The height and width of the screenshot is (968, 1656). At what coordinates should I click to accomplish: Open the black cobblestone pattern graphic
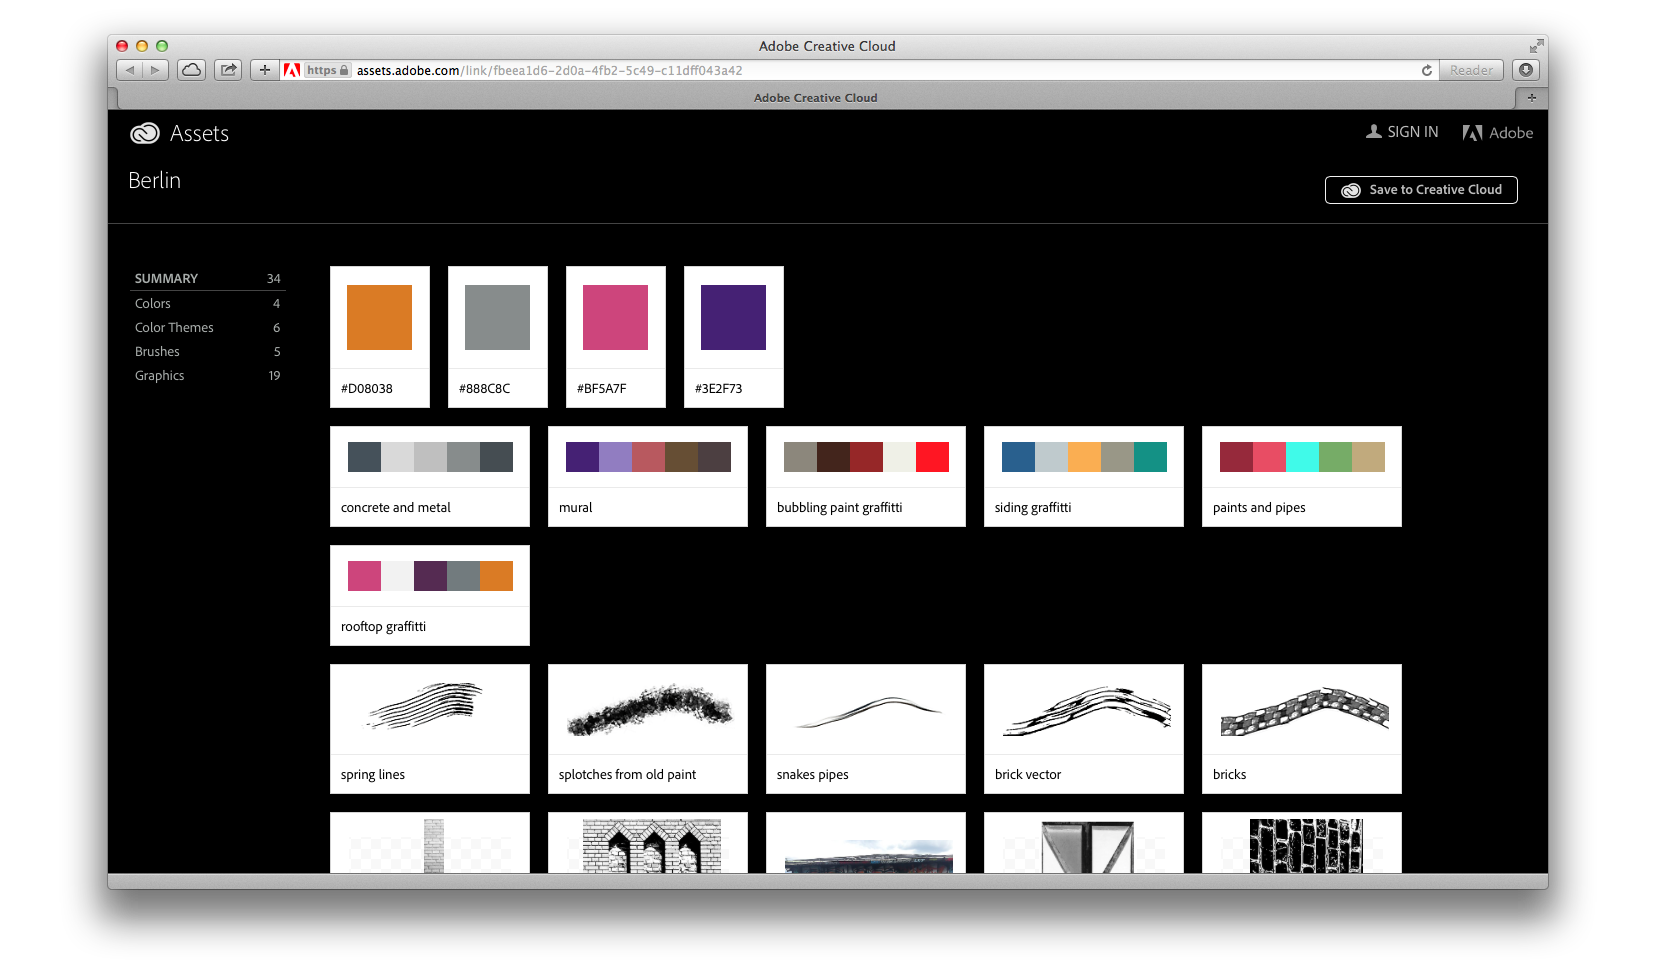coord(1302,843)
